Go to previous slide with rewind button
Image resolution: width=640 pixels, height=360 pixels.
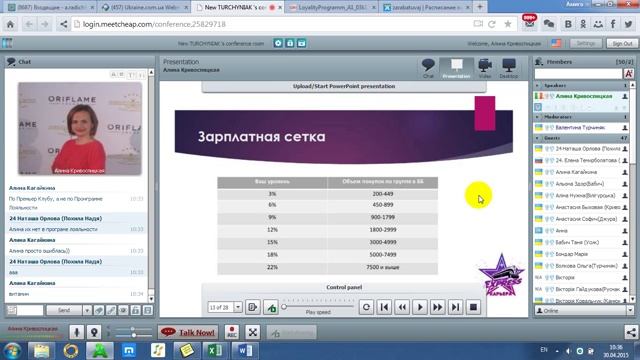coord(402,307)
